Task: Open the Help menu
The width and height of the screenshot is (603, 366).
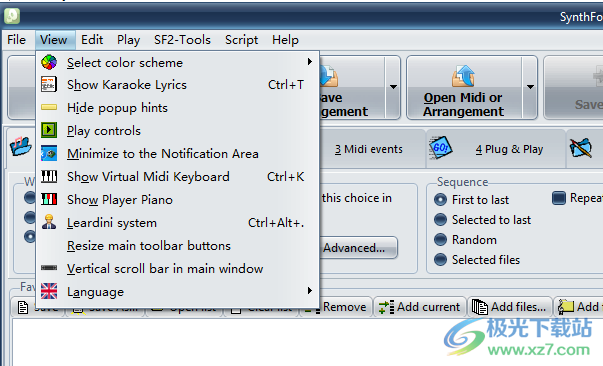Action: (285, 40)
